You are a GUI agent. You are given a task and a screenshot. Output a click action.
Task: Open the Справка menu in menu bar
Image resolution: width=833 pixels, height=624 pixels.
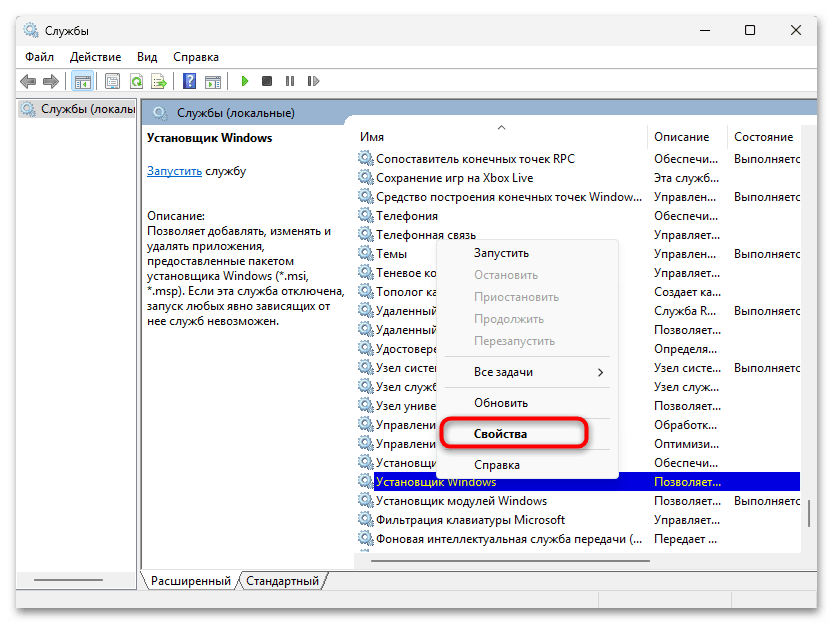196,57
